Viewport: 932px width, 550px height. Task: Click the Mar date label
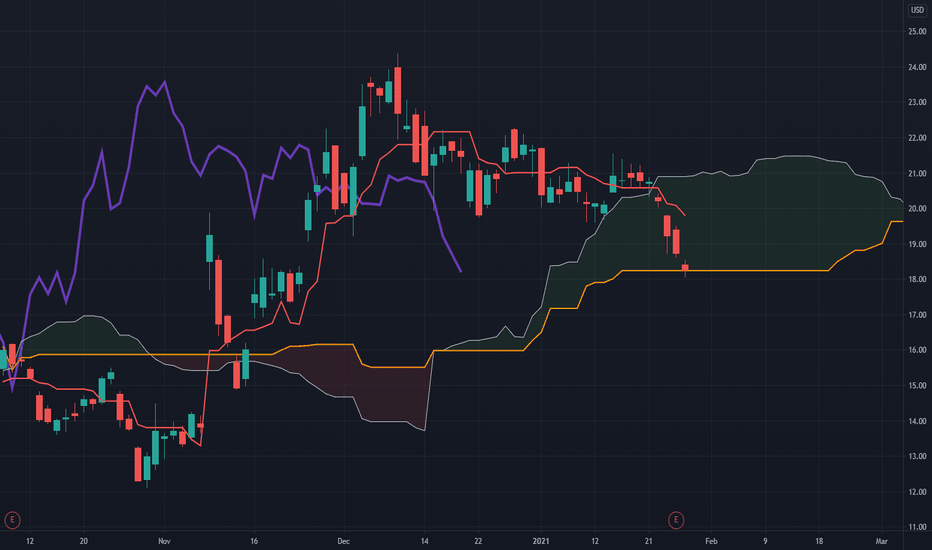[x=881, y=541]
